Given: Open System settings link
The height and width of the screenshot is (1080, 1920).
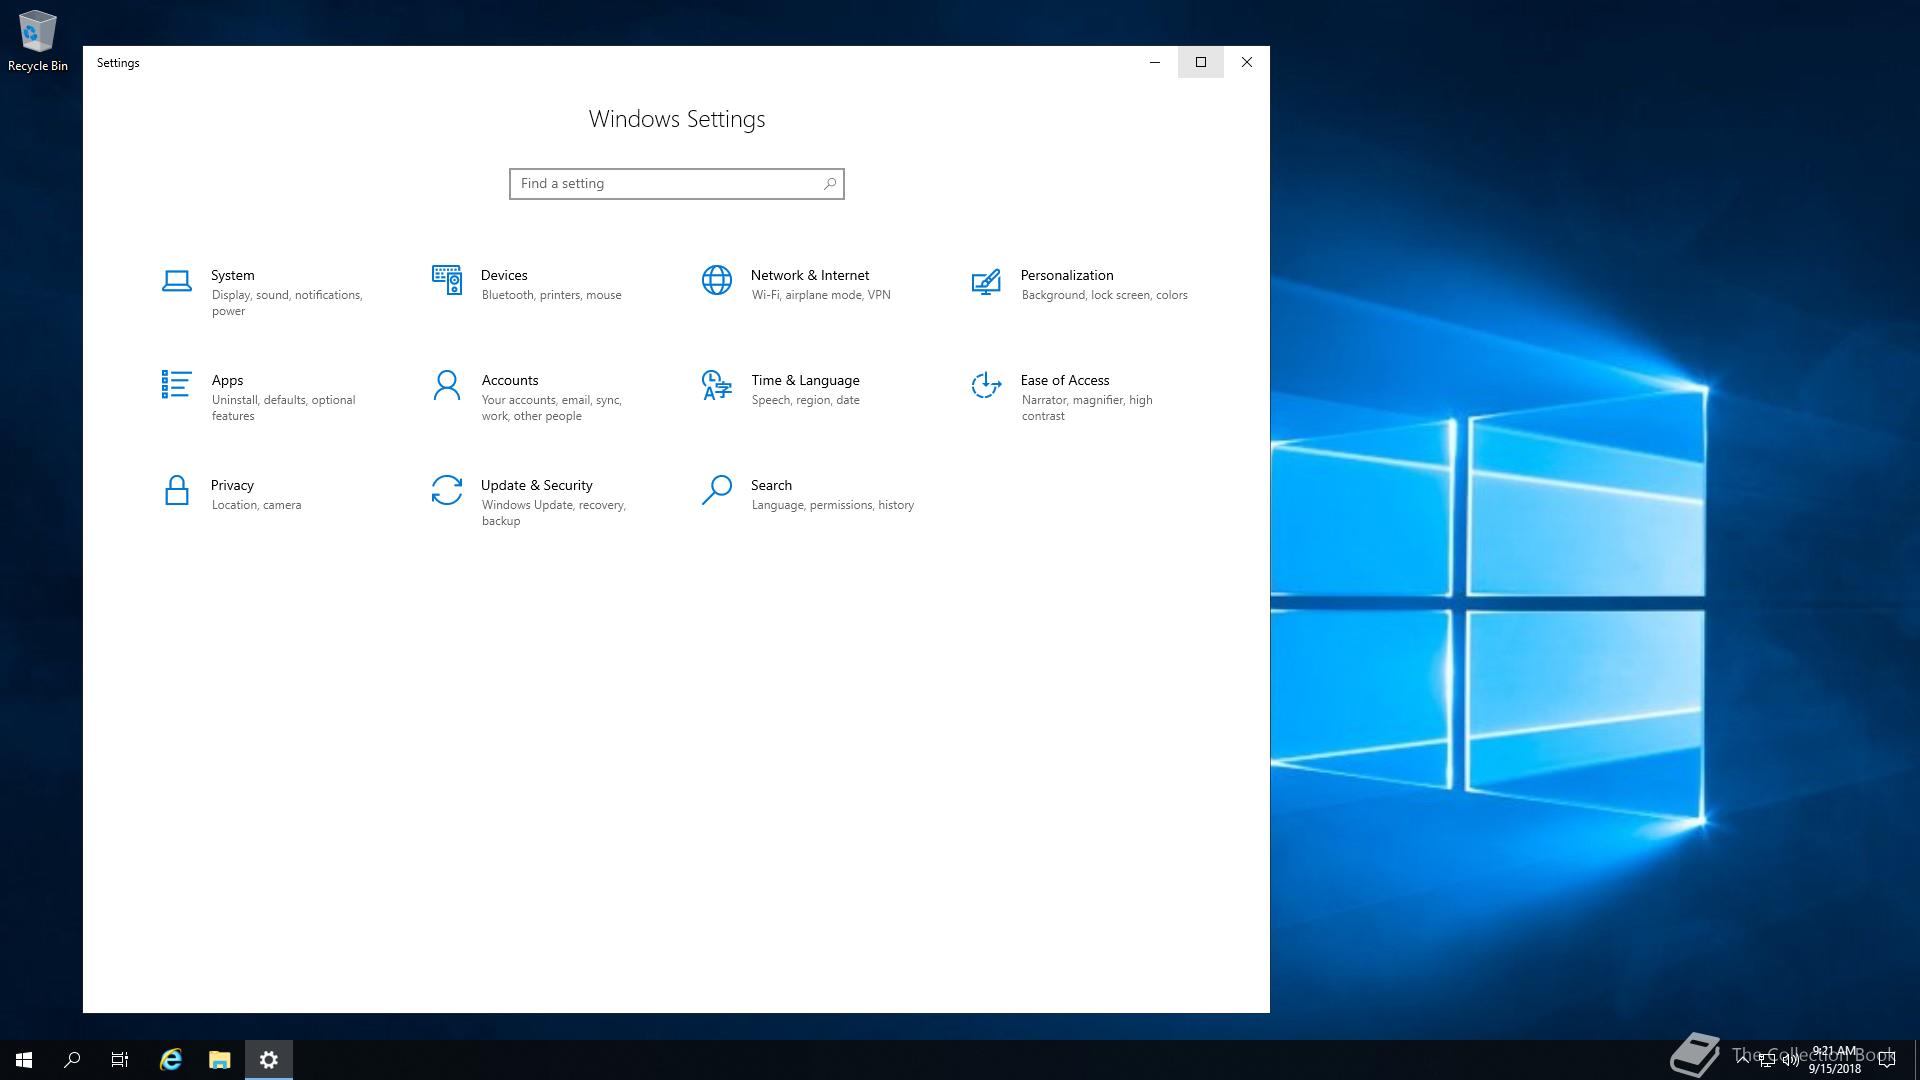Looking at the screenshot, I should 233,275.
